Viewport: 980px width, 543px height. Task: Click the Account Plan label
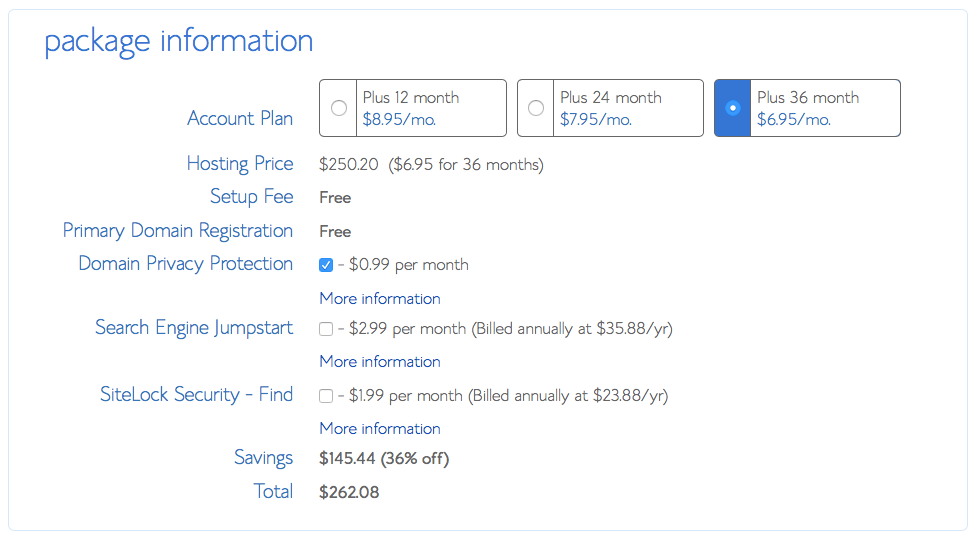(x=240, y=118)
